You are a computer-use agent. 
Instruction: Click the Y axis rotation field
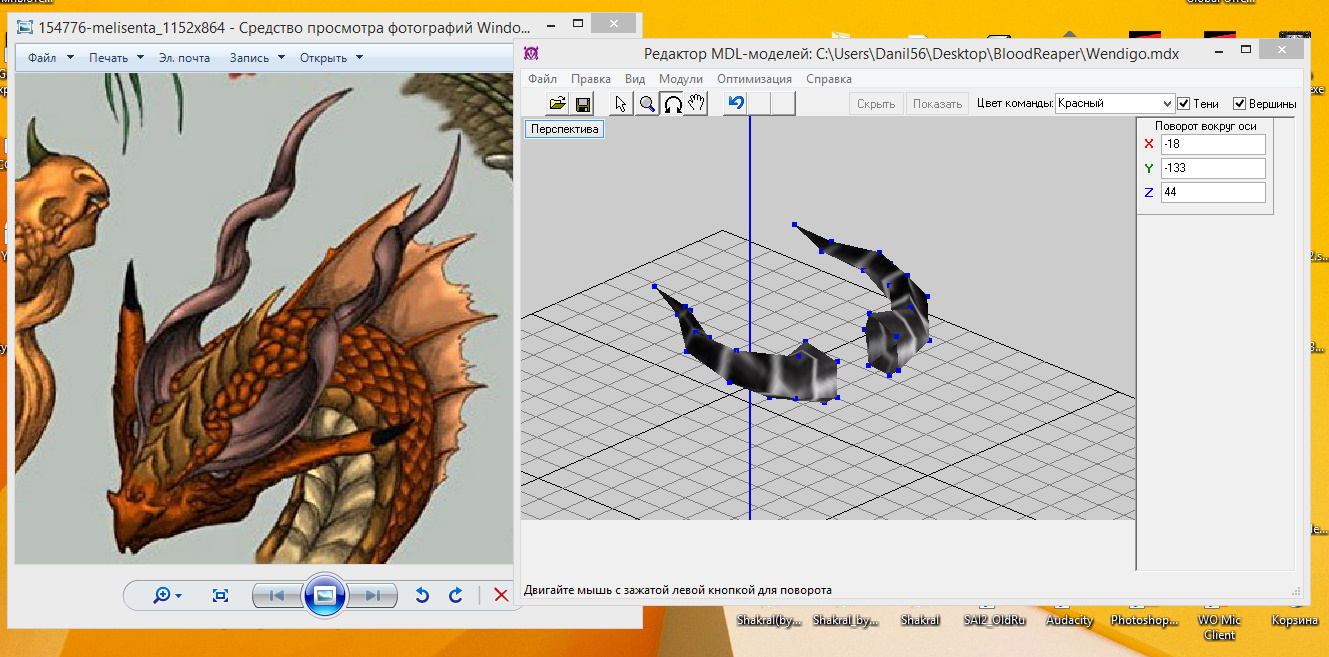[x=1213, y=168]
